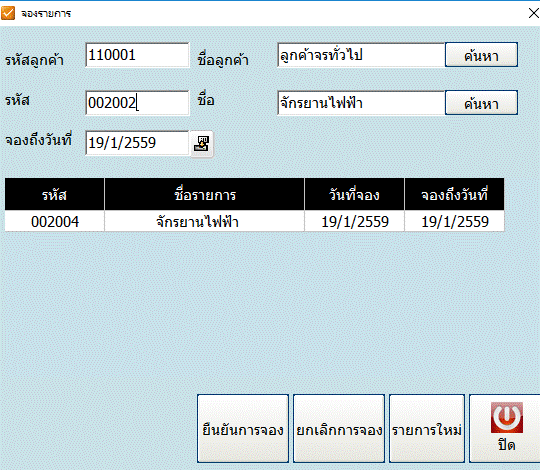Screen dimensions: 540x470
Task: Open the calendar date picker icon
Action: coord(202,144)
